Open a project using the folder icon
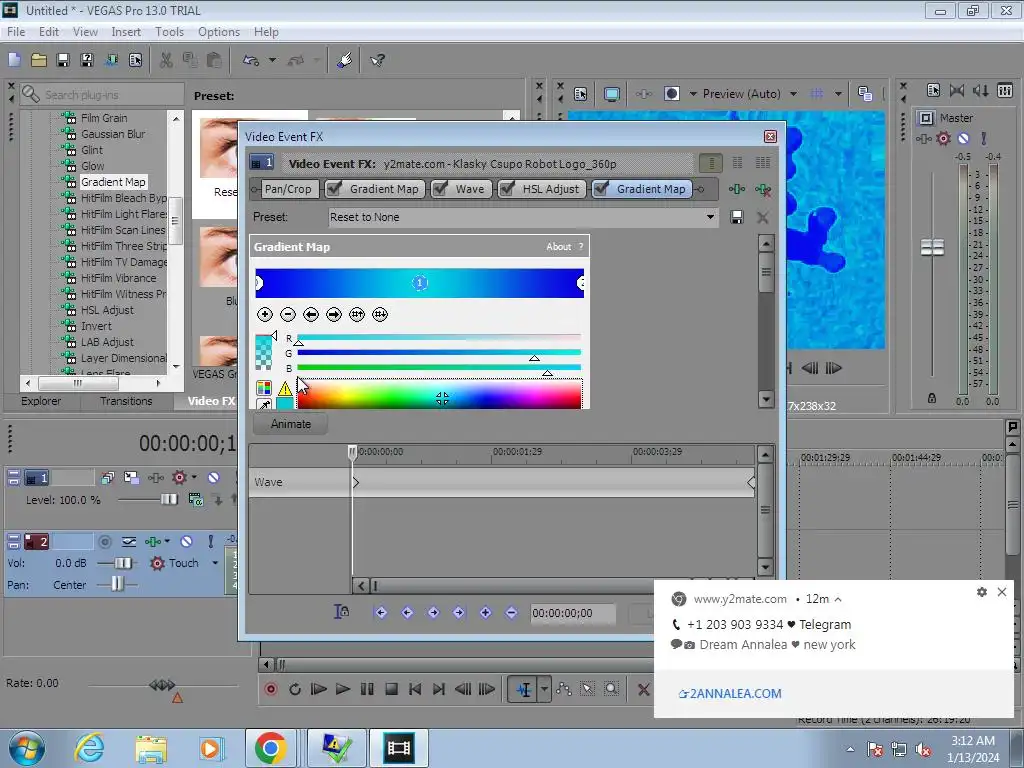Viewport: 1024px width, 768px height. pos(39,61)
